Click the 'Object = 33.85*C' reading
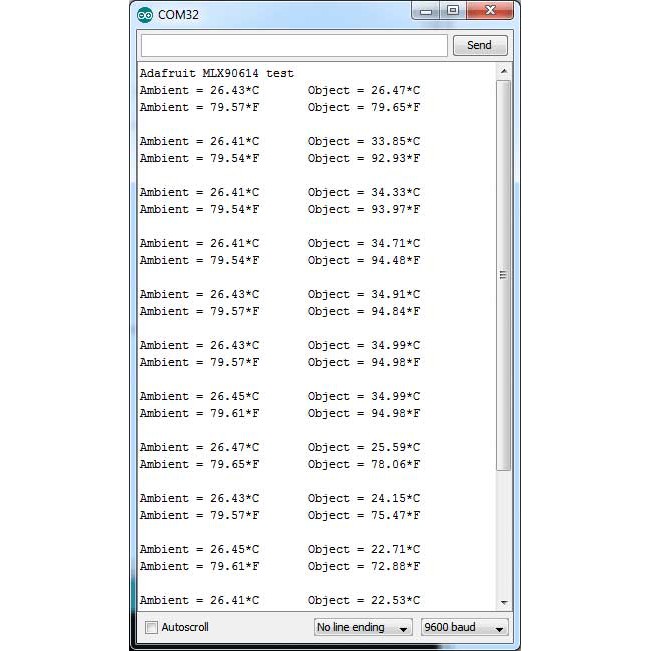 tap(364, 142)
